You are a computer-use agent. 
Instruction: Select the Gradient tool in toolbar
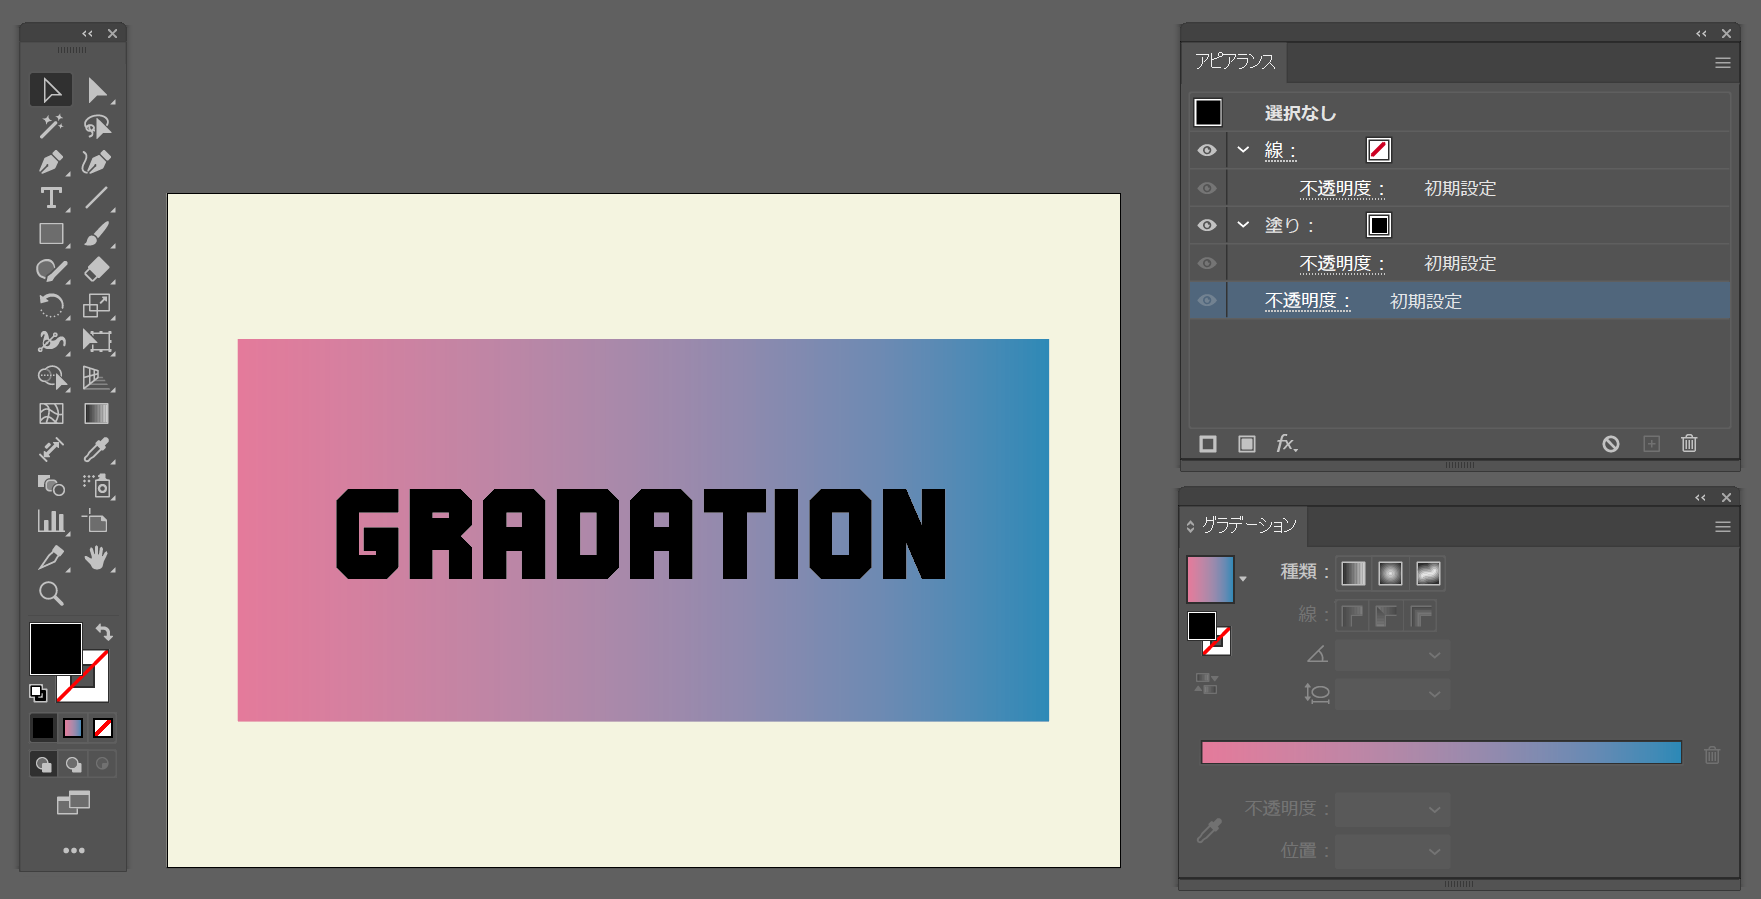tap(96, 414)
